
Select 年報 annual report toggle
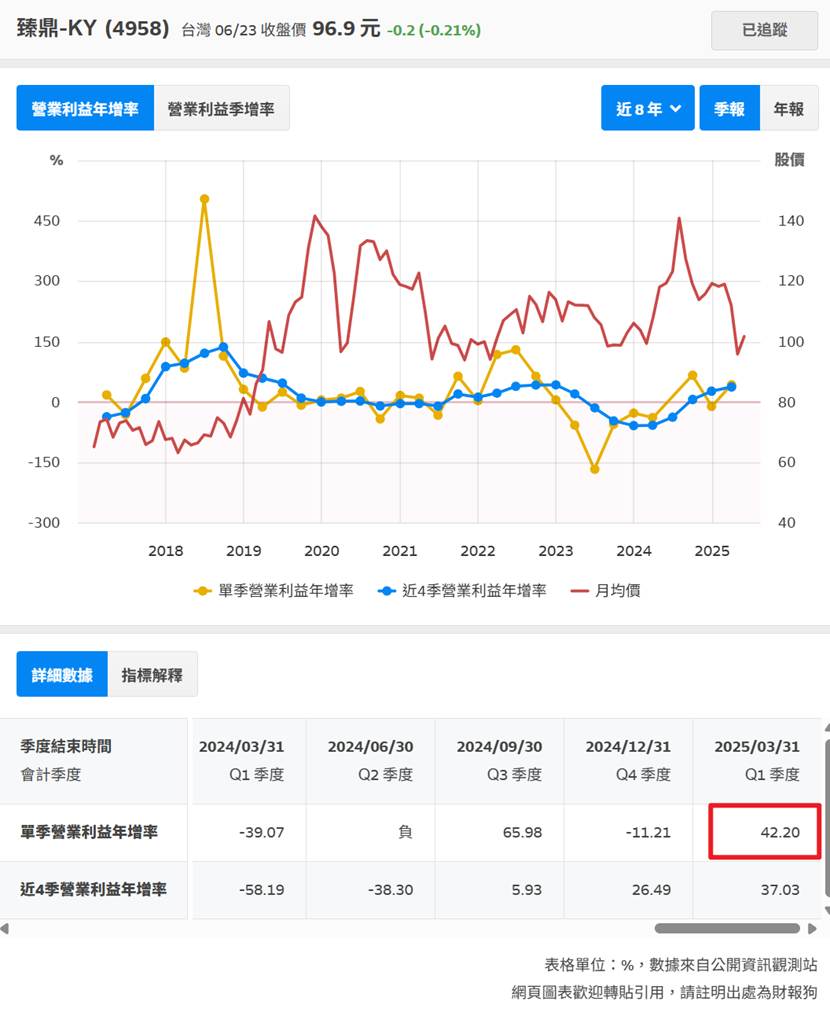(788, 108)
